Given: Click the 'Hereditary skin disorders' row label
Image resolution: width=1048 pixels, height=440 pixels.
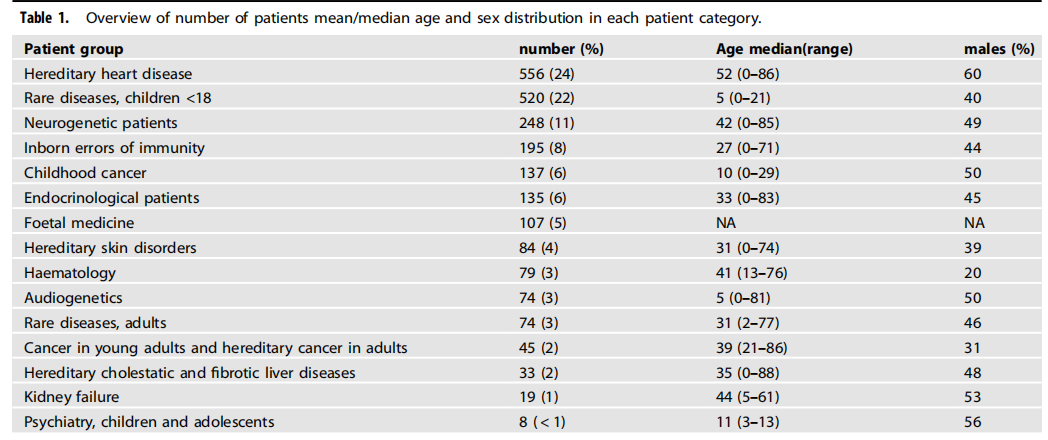Looking at the screenshot, I should coord(110,248).
